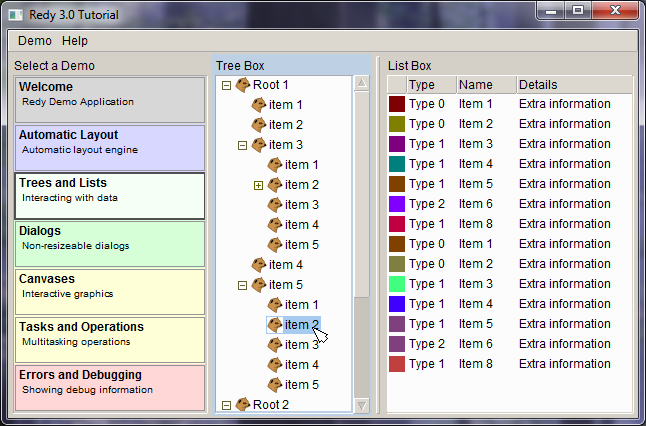
Task: Click the bright green swatch of Item 3
Action: (397, 284)
